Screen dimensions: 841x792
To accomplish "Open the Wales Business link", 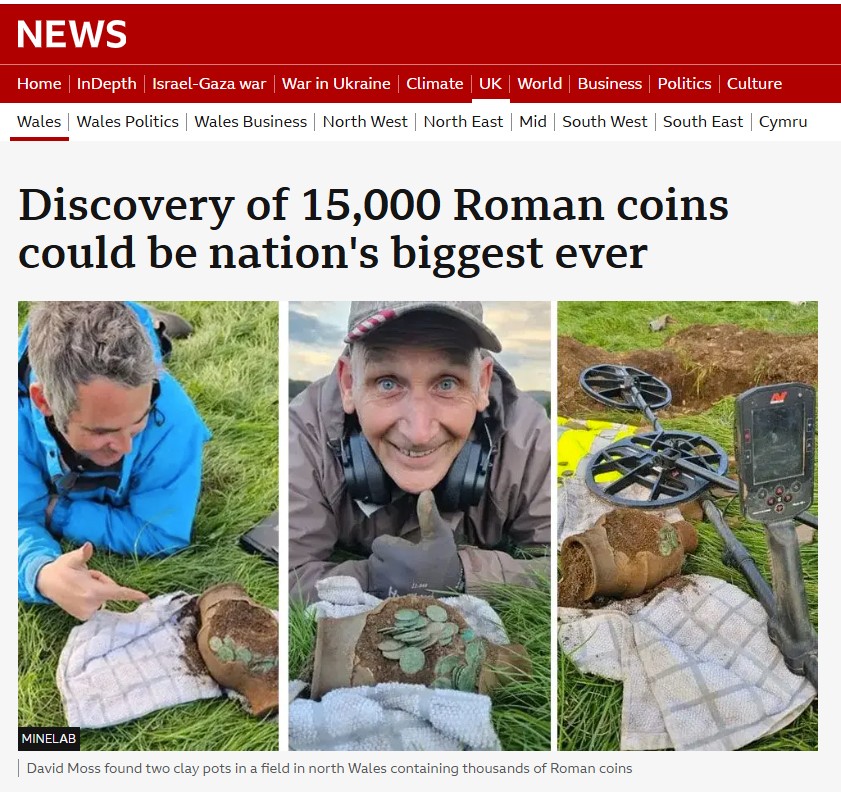I will (x=250, y=122).
